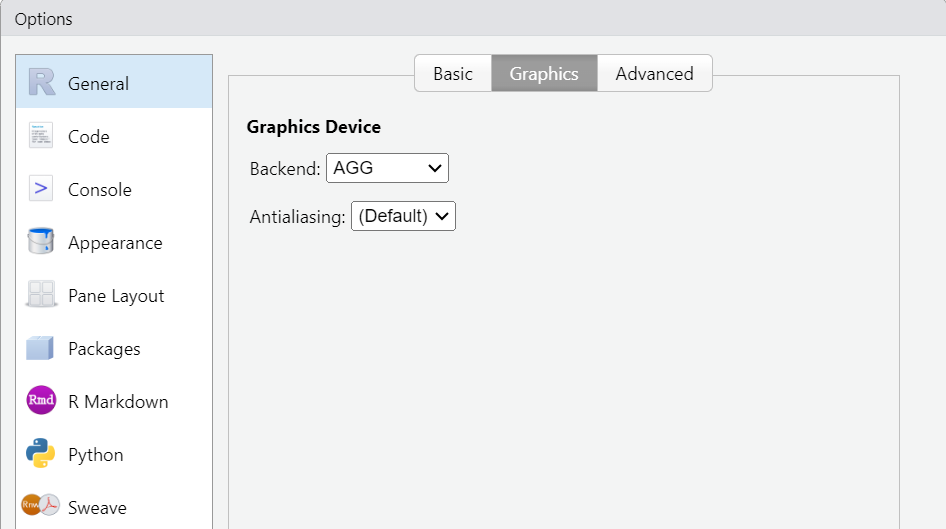Open the Console prompt icon
The height and width of the screenshot is (529, 946).
coord(41,189)
